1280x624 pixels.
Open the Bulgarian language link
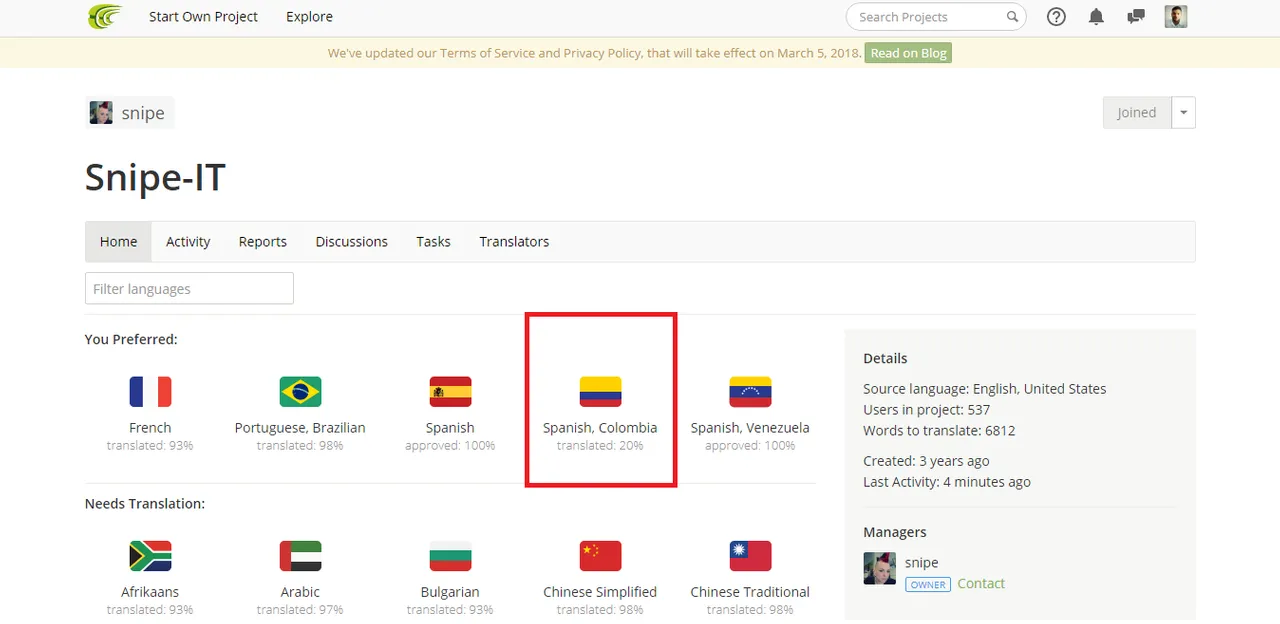[x=450, y=592]
